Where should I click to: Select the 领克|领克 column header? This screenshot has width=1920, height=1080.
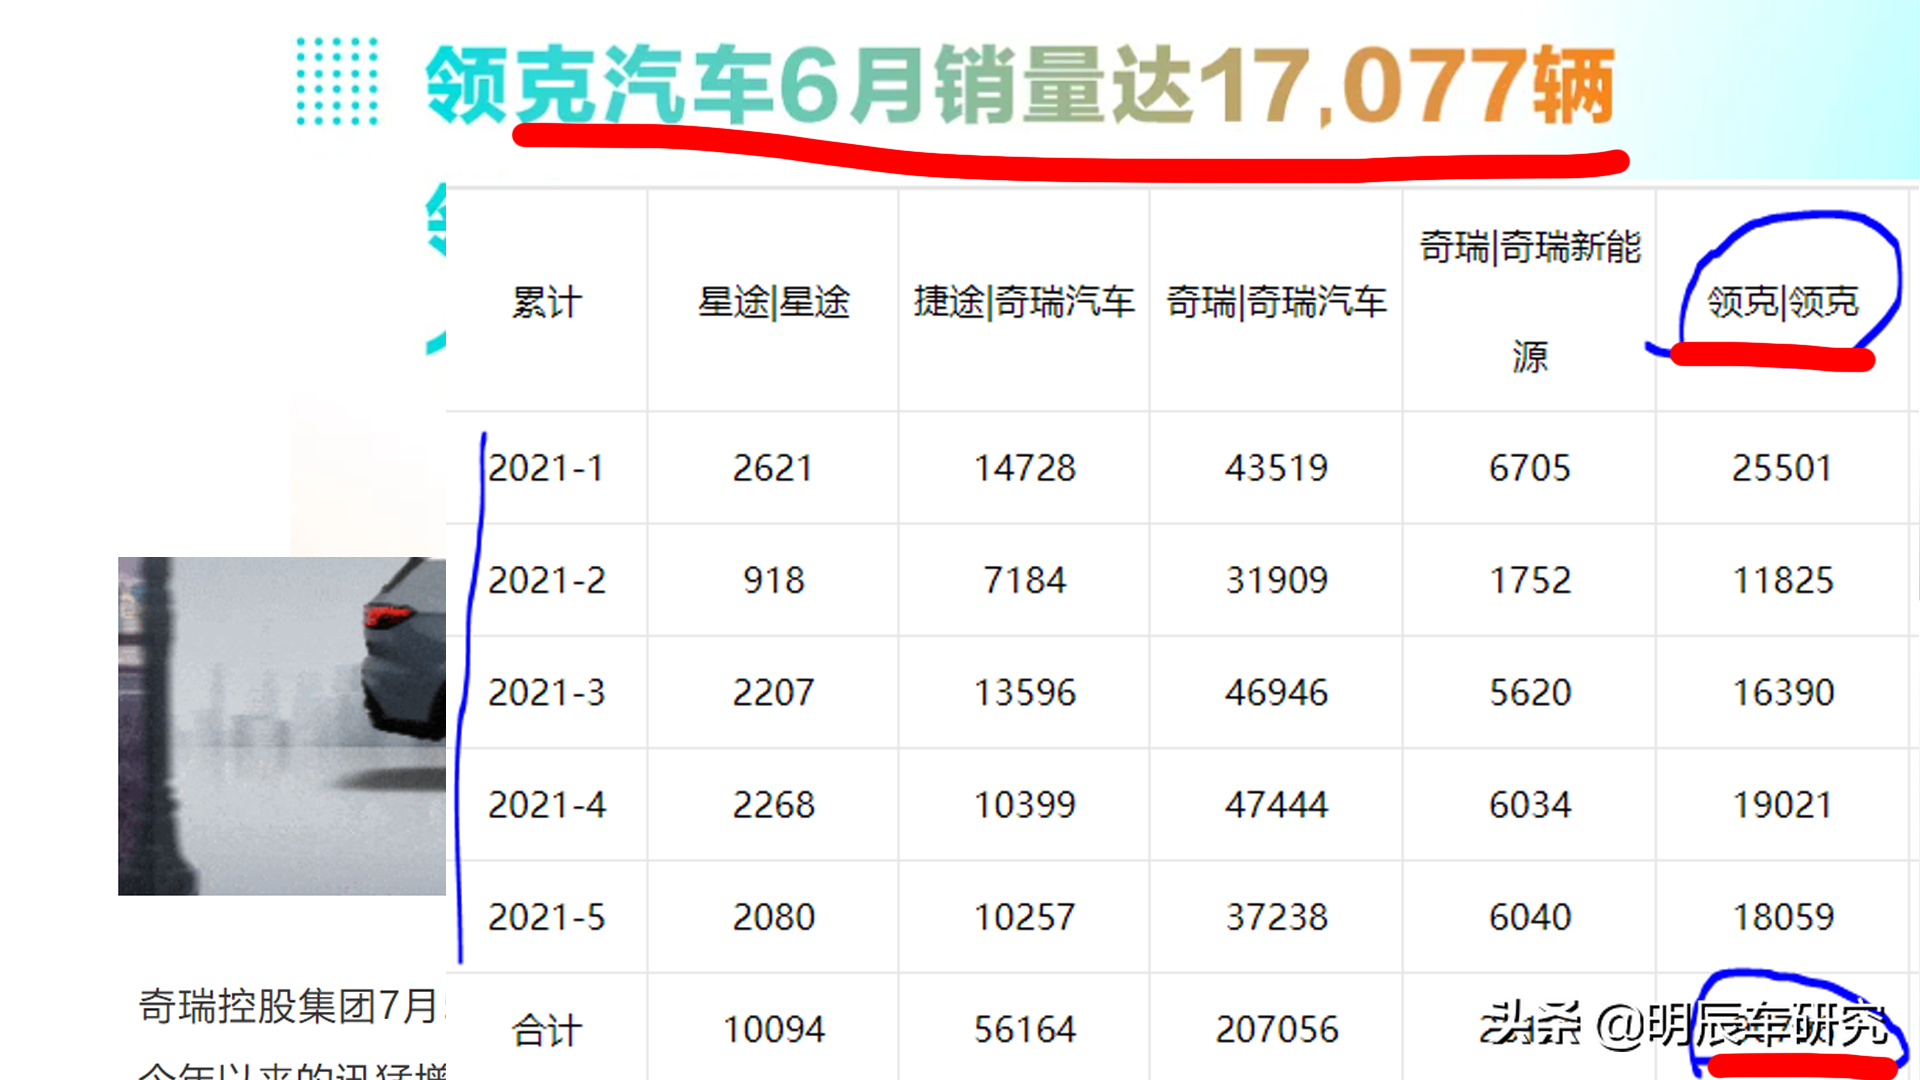[1782, 302]
